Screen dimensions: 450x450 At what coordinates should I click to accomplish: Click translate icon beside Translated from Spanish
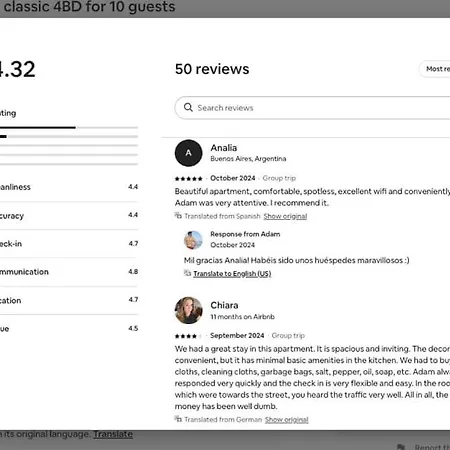[178, 216]
